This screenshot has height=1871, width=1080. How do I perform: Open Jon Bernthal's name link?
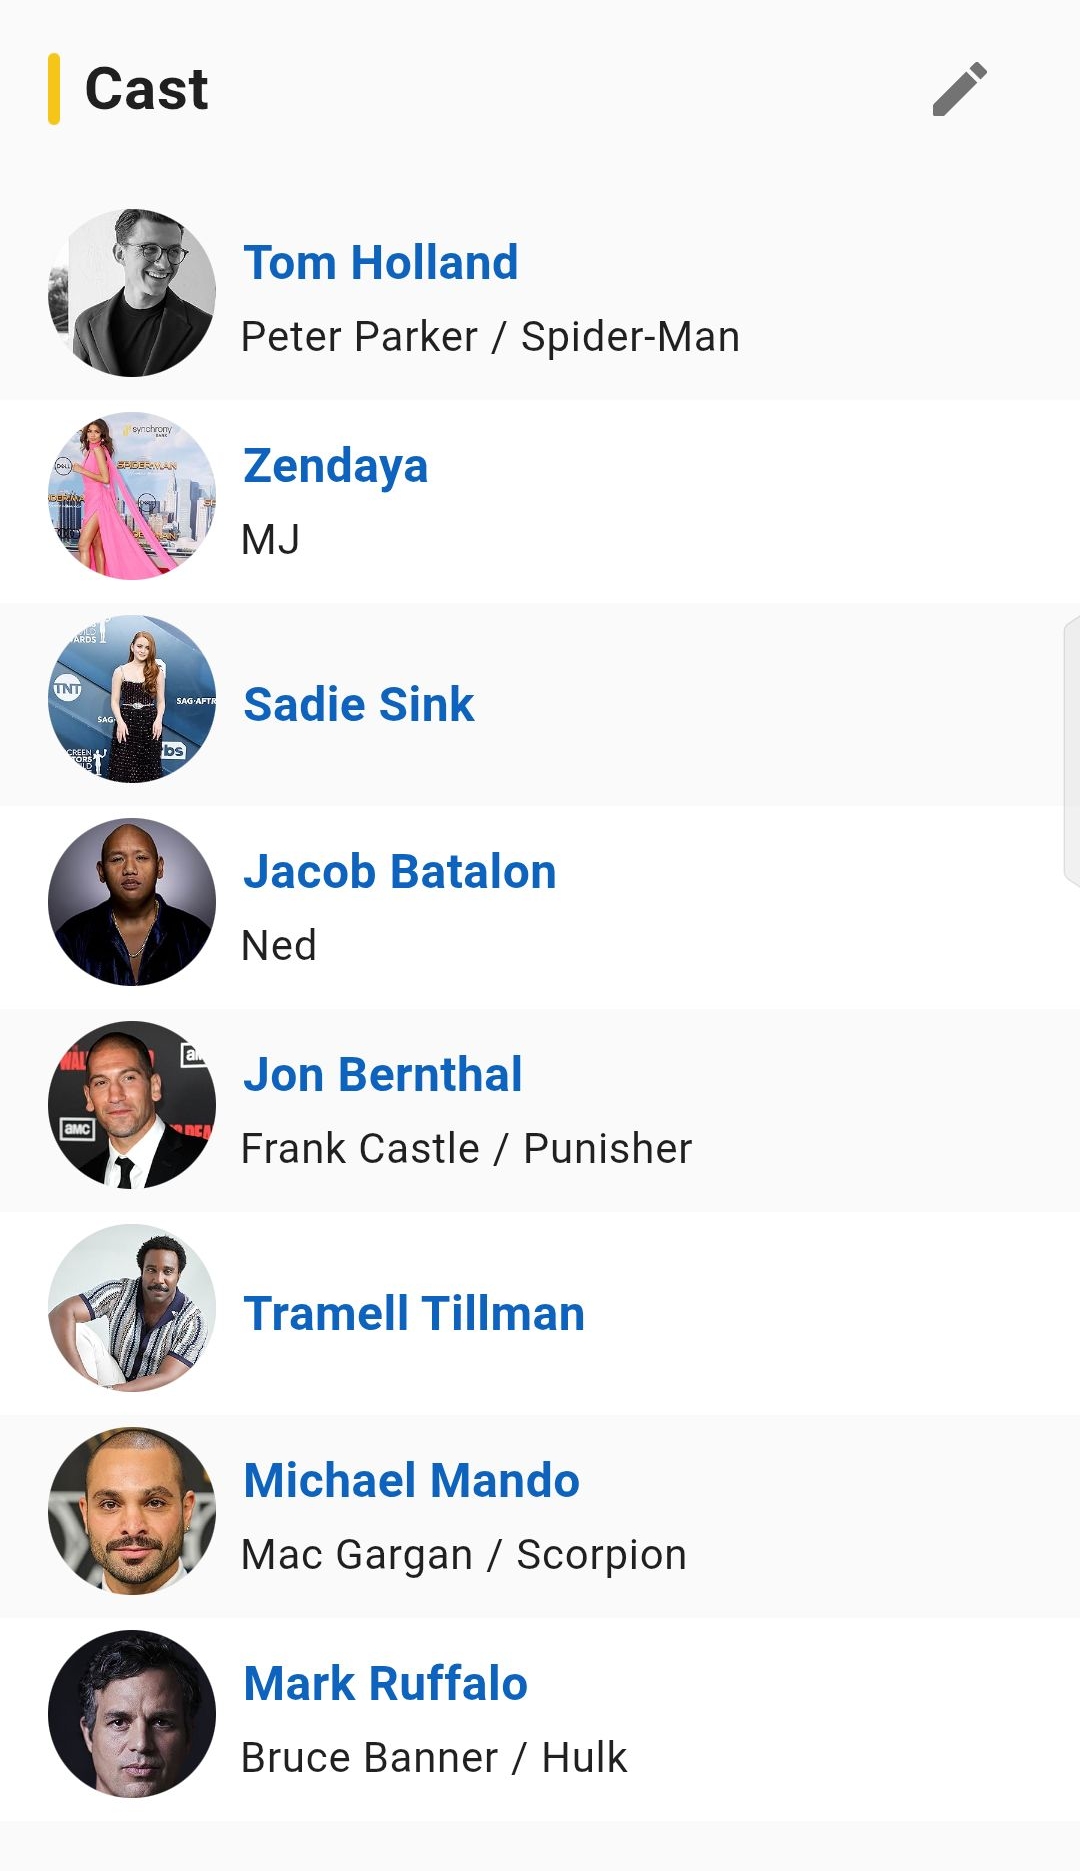(x=382, y=1075)
